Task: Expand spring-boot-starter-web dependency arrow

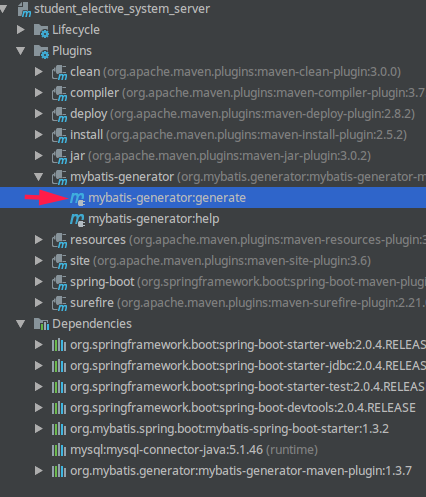Action: [39, 345]
